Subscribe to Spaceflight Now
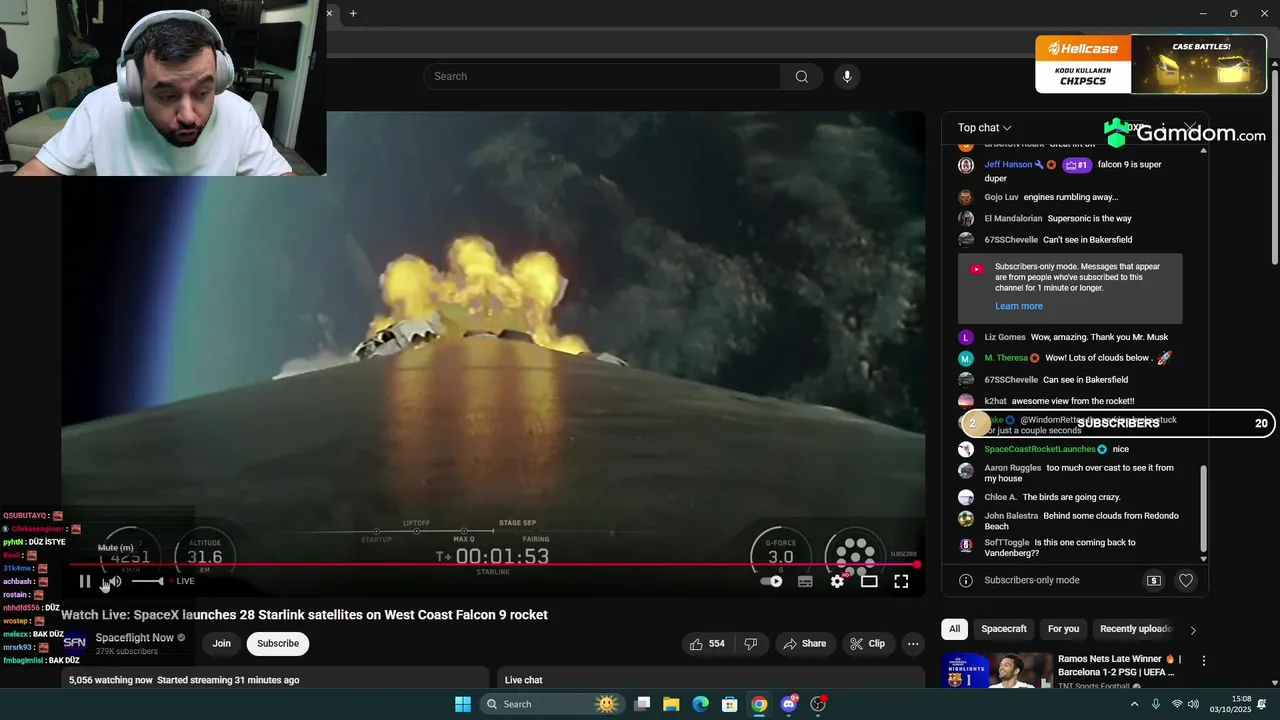The height and width of the screenshot is (720, 1280). (x=278, y=644)
